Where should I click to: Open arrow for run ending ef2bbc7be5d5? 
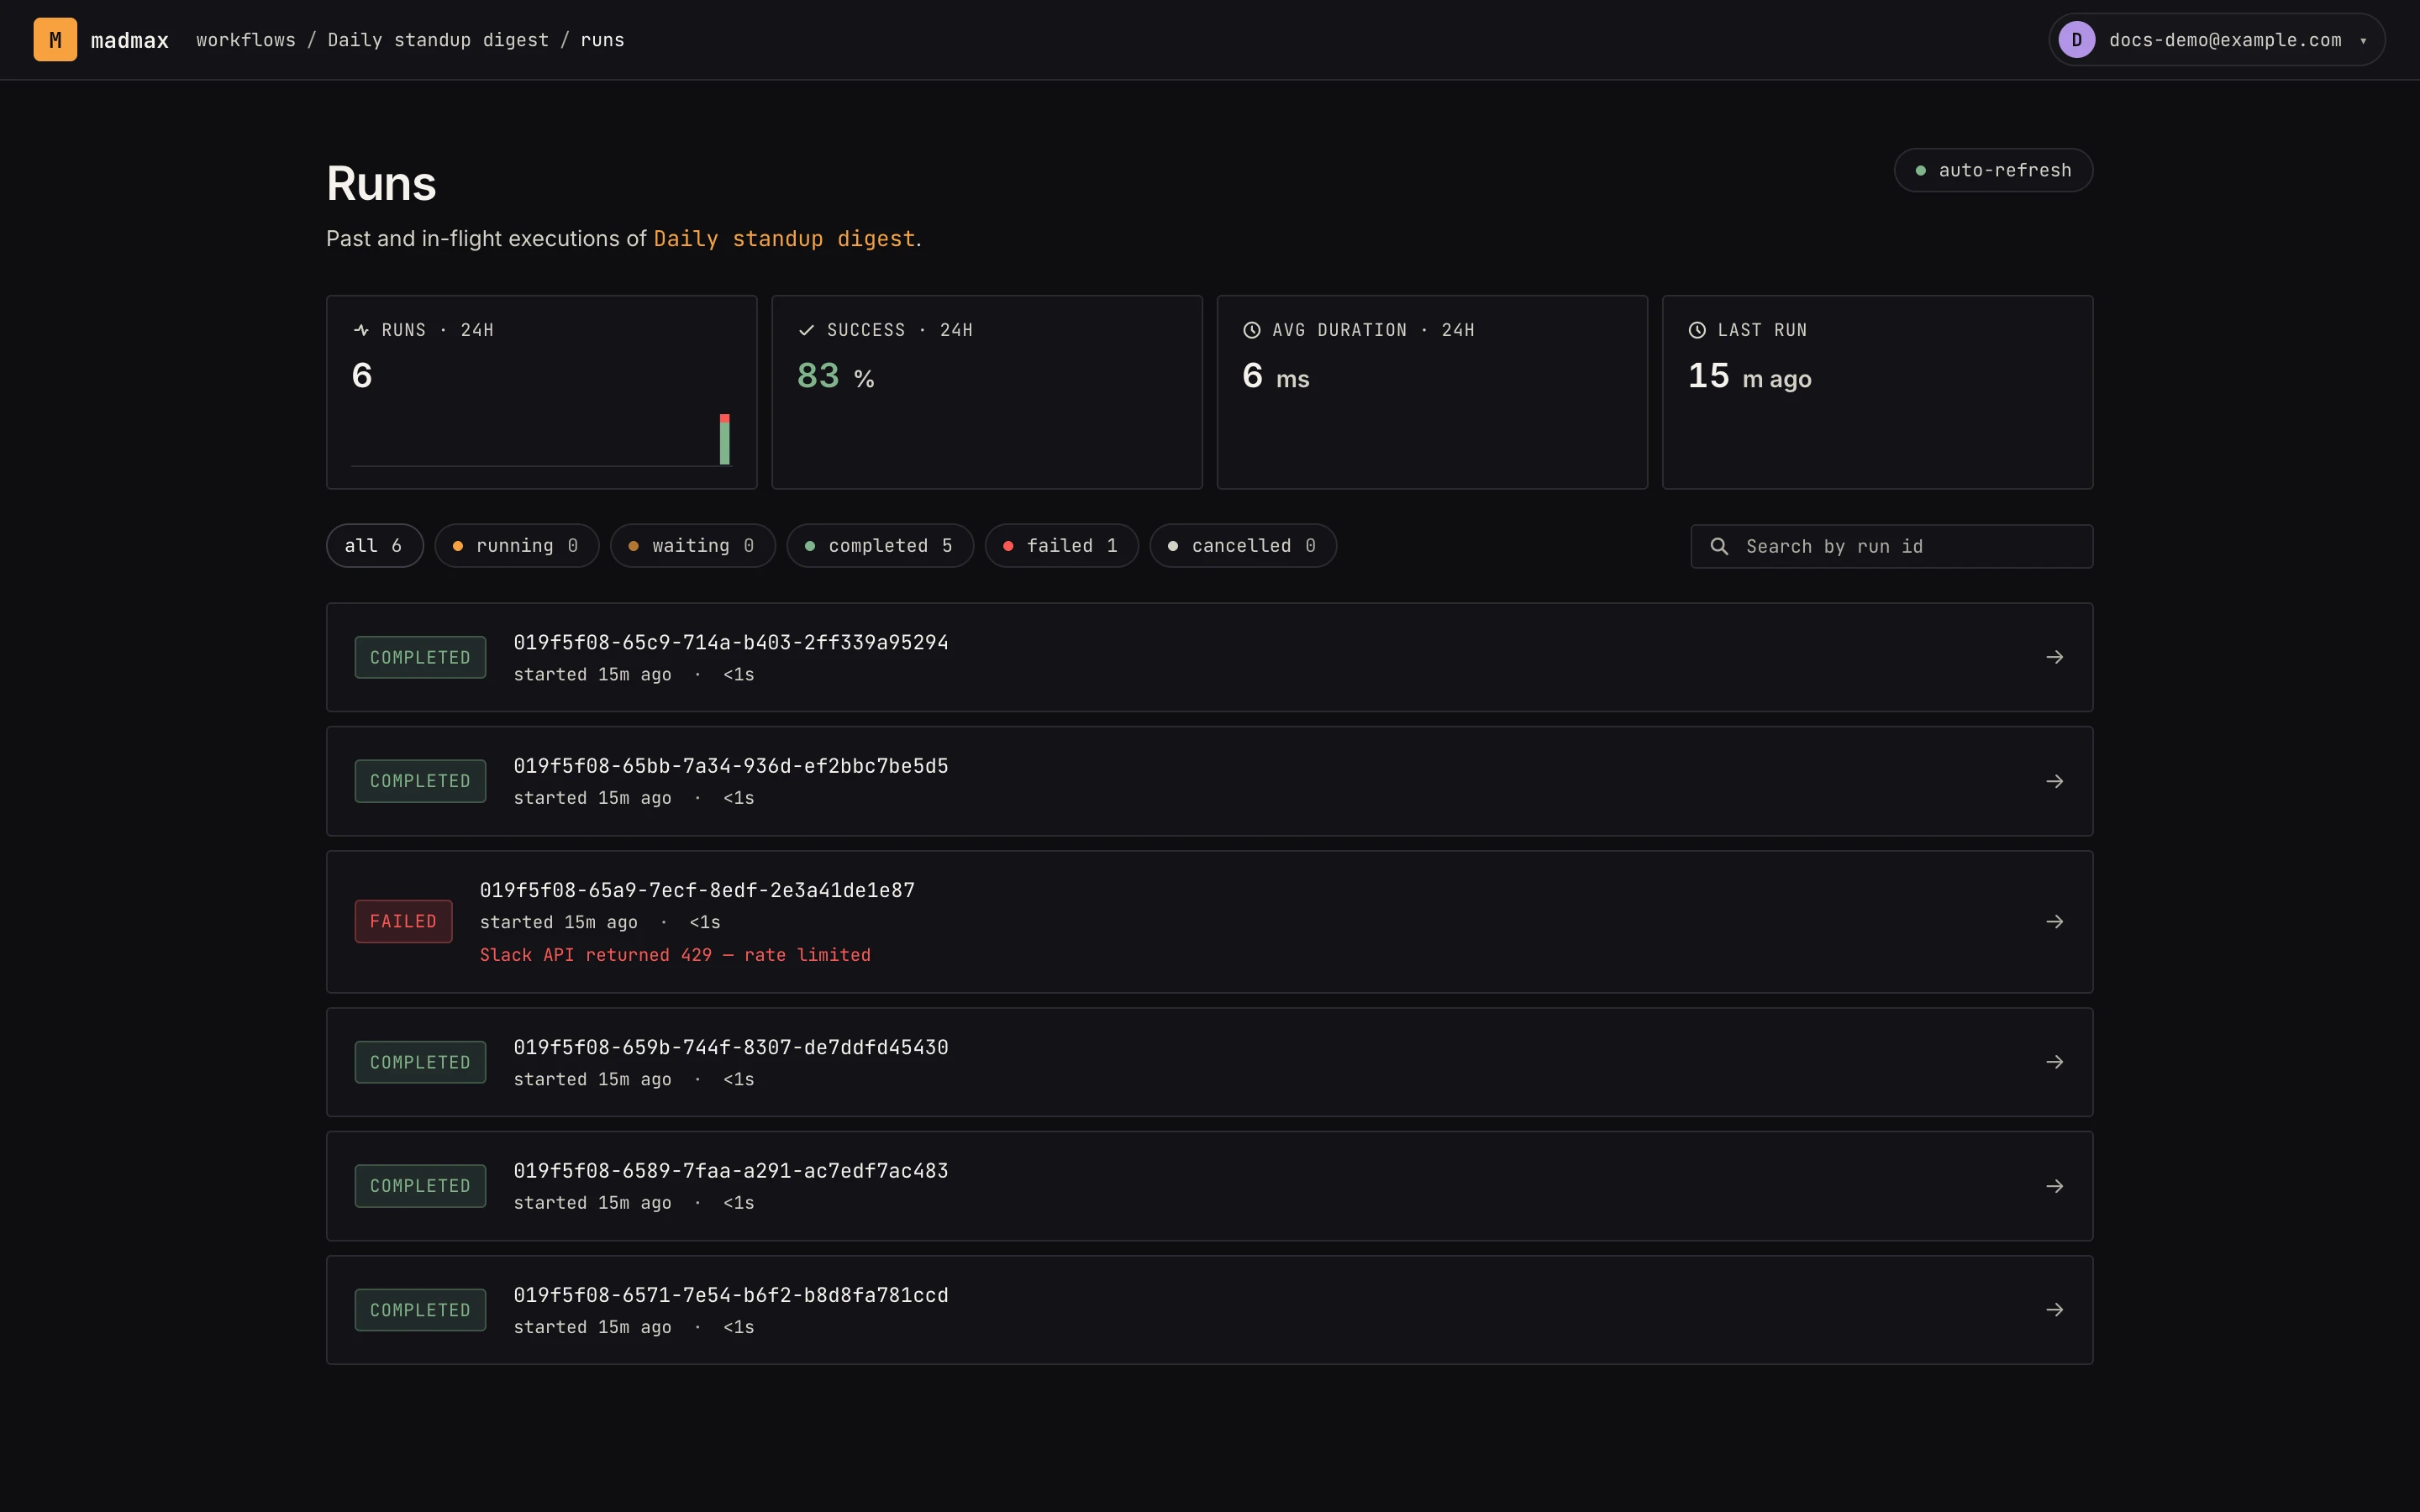2054,781
